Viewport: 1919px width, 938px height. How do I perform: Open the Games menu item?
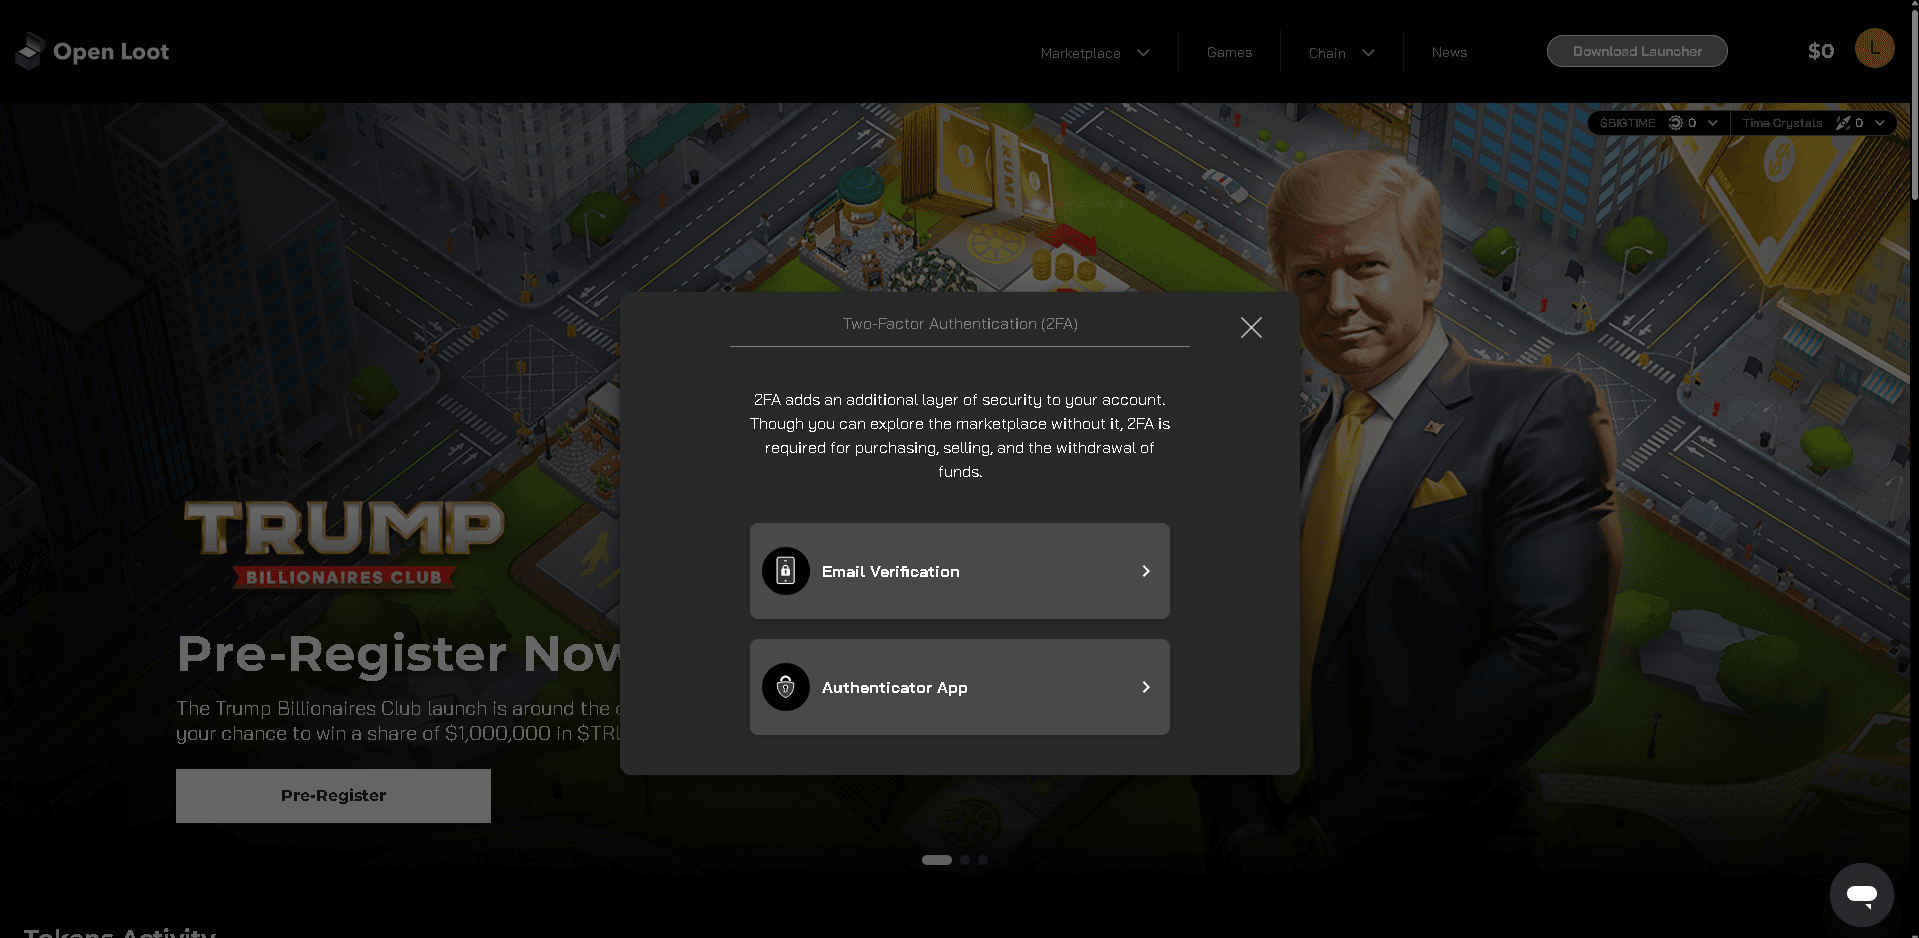pos(1229,52)
